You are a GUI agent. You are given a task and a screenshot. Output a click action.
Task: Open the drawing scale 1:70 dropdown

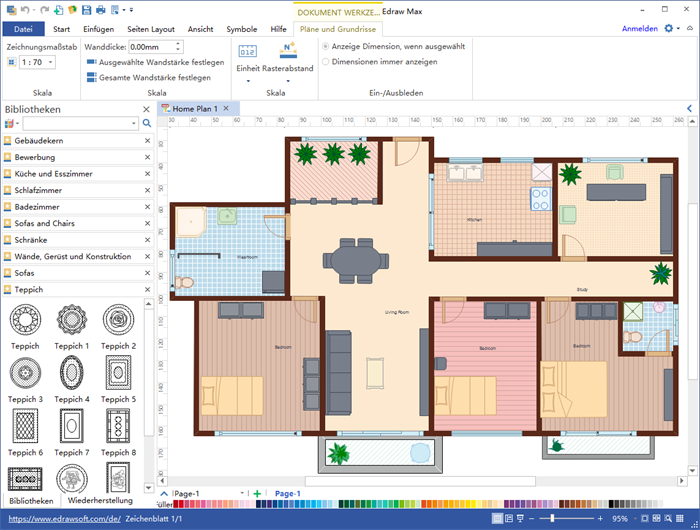click(x=51, y=62)
